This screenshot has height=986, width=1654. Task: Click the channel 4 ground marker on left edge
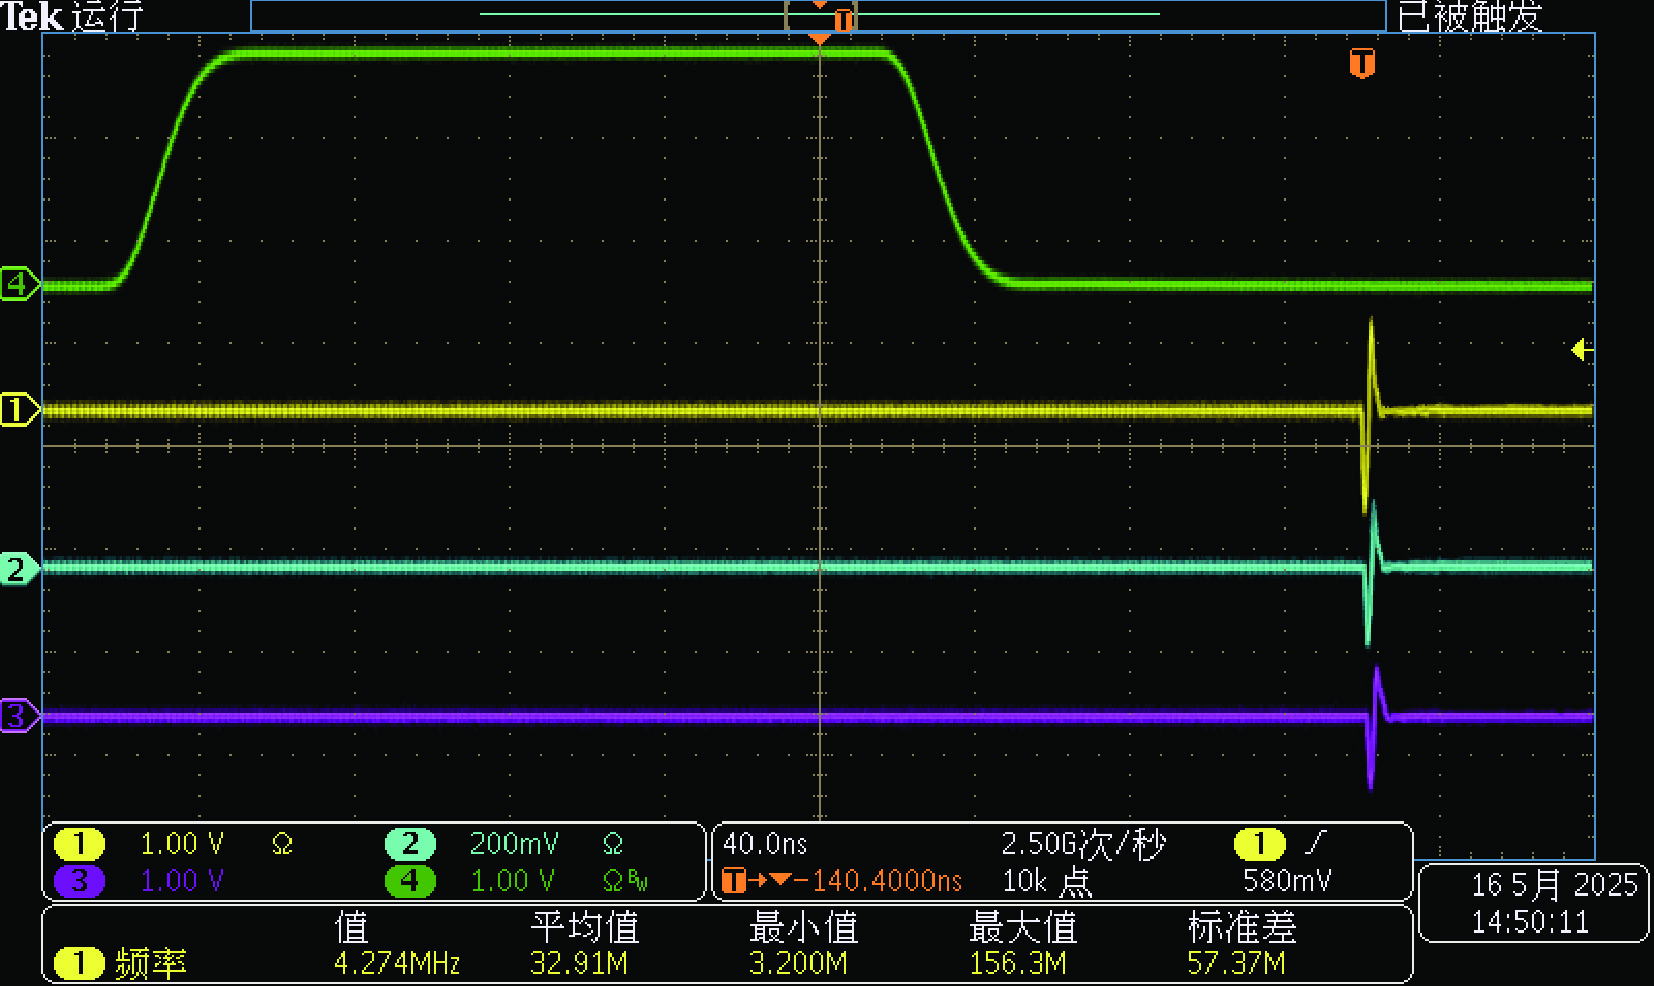pos(18,284)
